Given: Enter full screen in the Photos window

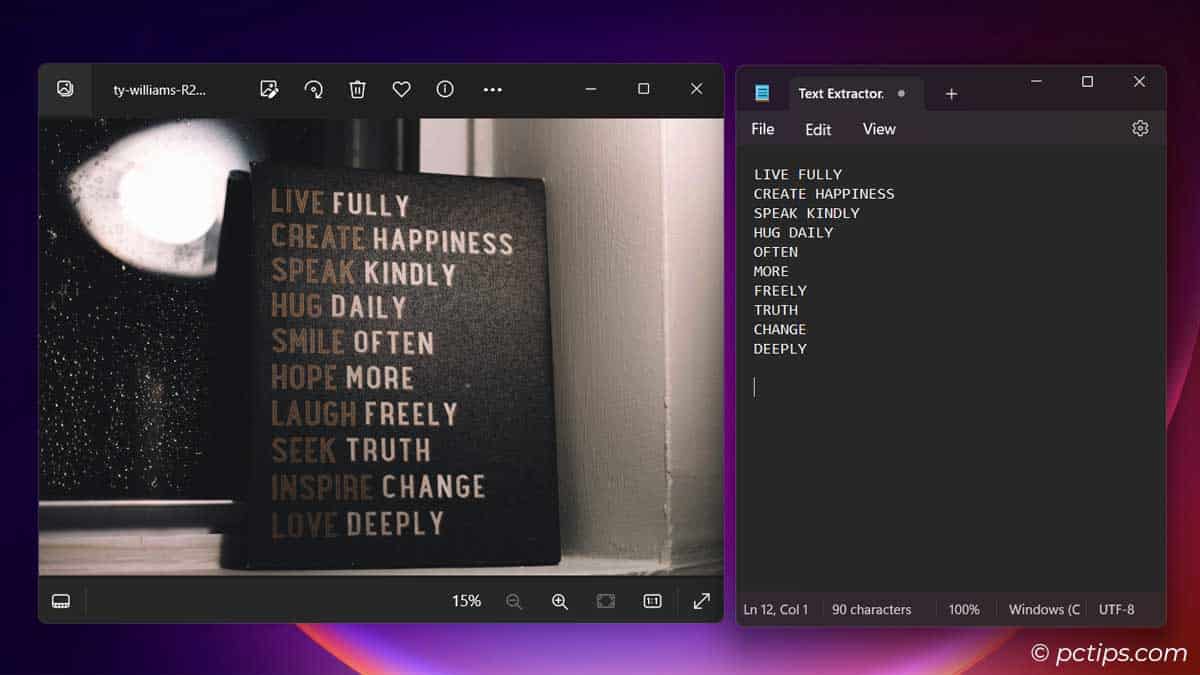Looking at the screenshot, I should coord(702,601).
